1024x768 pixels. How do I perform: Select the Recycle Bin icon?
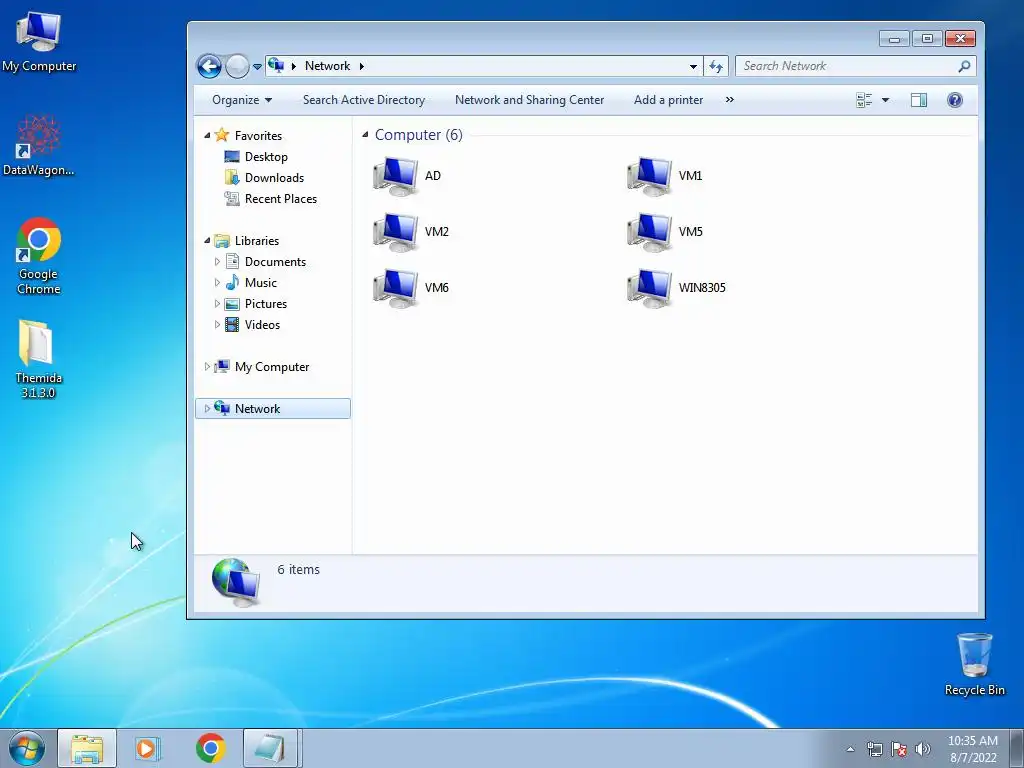point(975,665)
